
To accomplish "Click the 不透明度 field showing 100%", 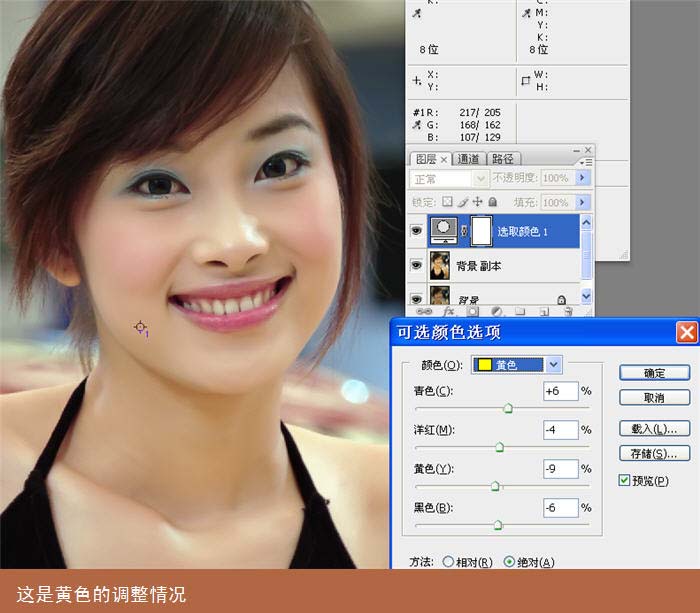I will pyautogui.click(x=558, y=178).
